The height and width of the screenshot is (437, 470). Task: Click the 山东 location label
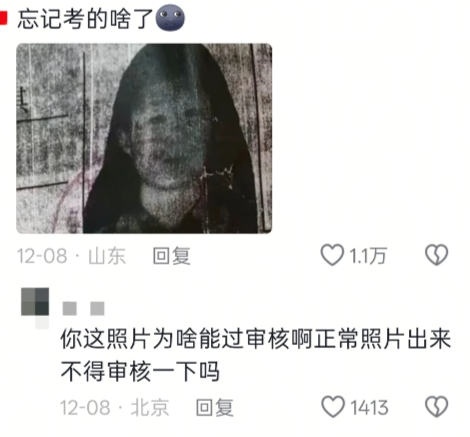coord(107,256)
